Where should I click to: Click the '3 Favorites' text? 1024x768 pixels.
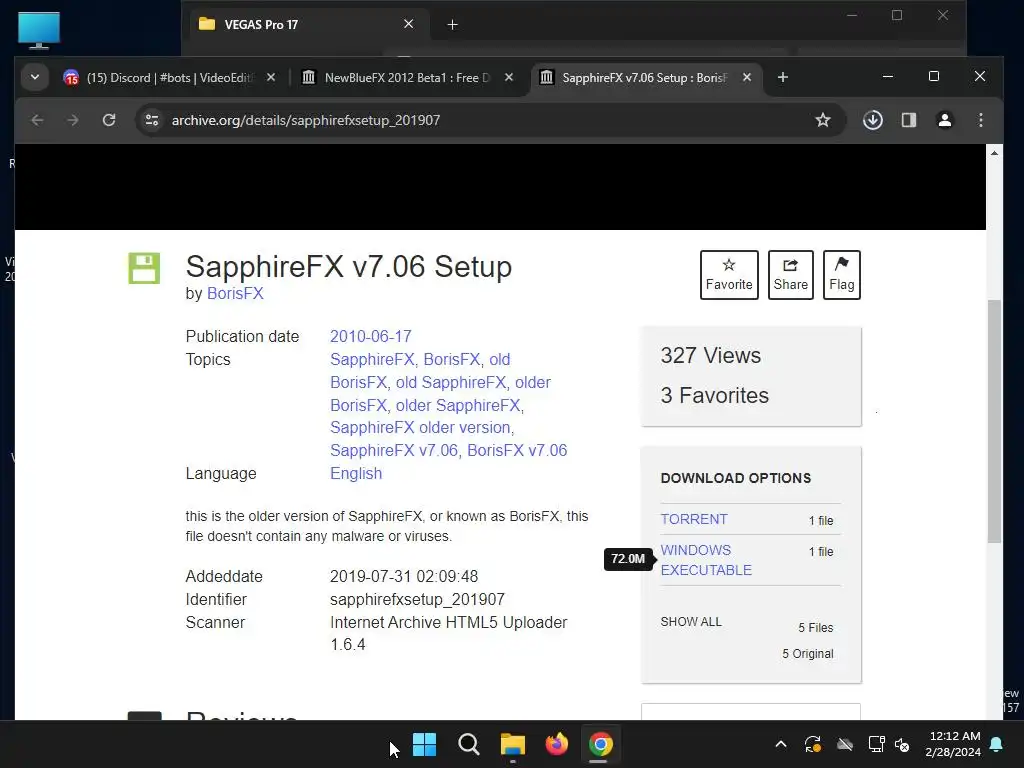(714, 395)
